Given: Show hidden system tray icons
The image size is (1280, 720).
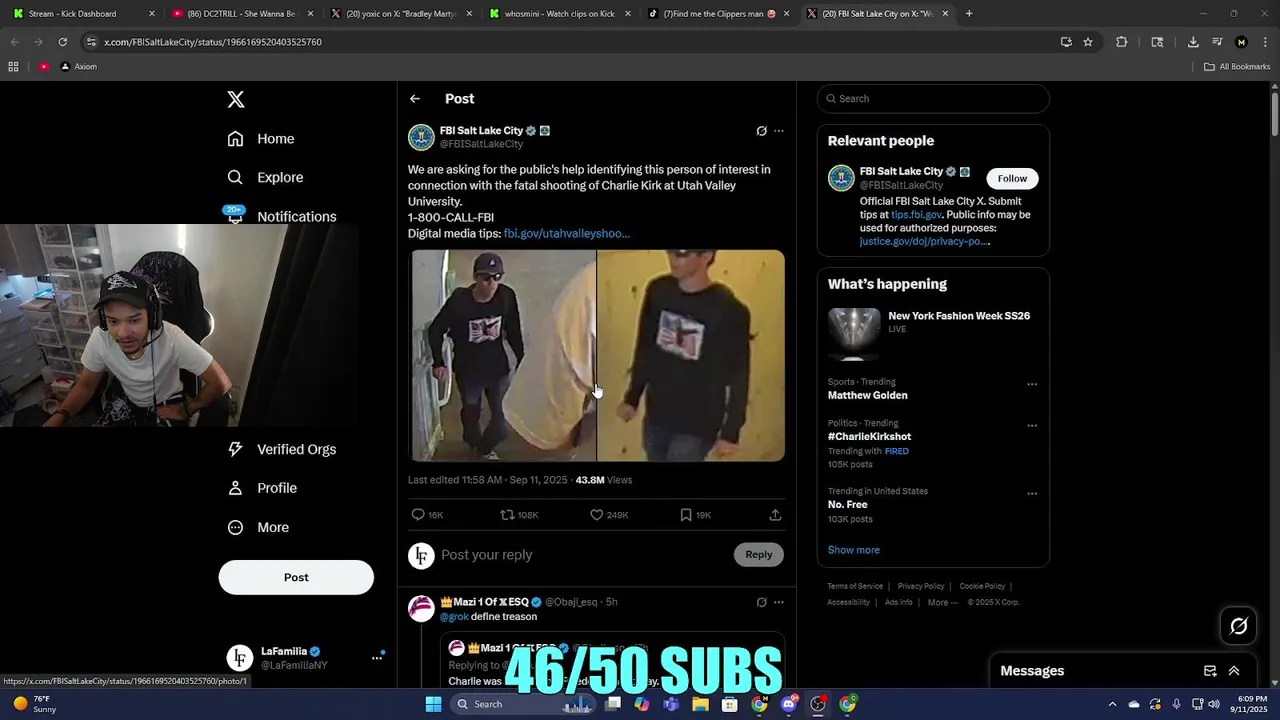Looking at the screenshot, I should 1111,704.
